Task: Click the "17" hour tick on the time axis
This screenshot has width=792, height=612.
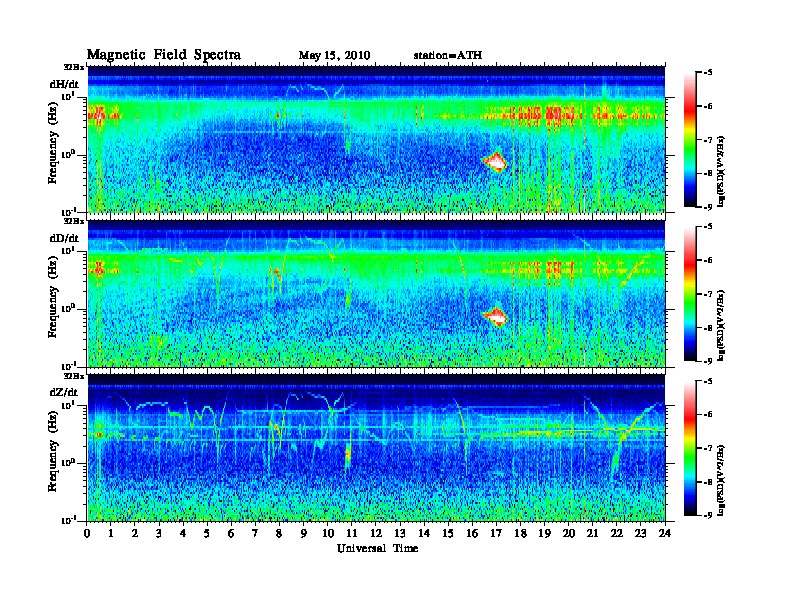Action: point(496,533)
